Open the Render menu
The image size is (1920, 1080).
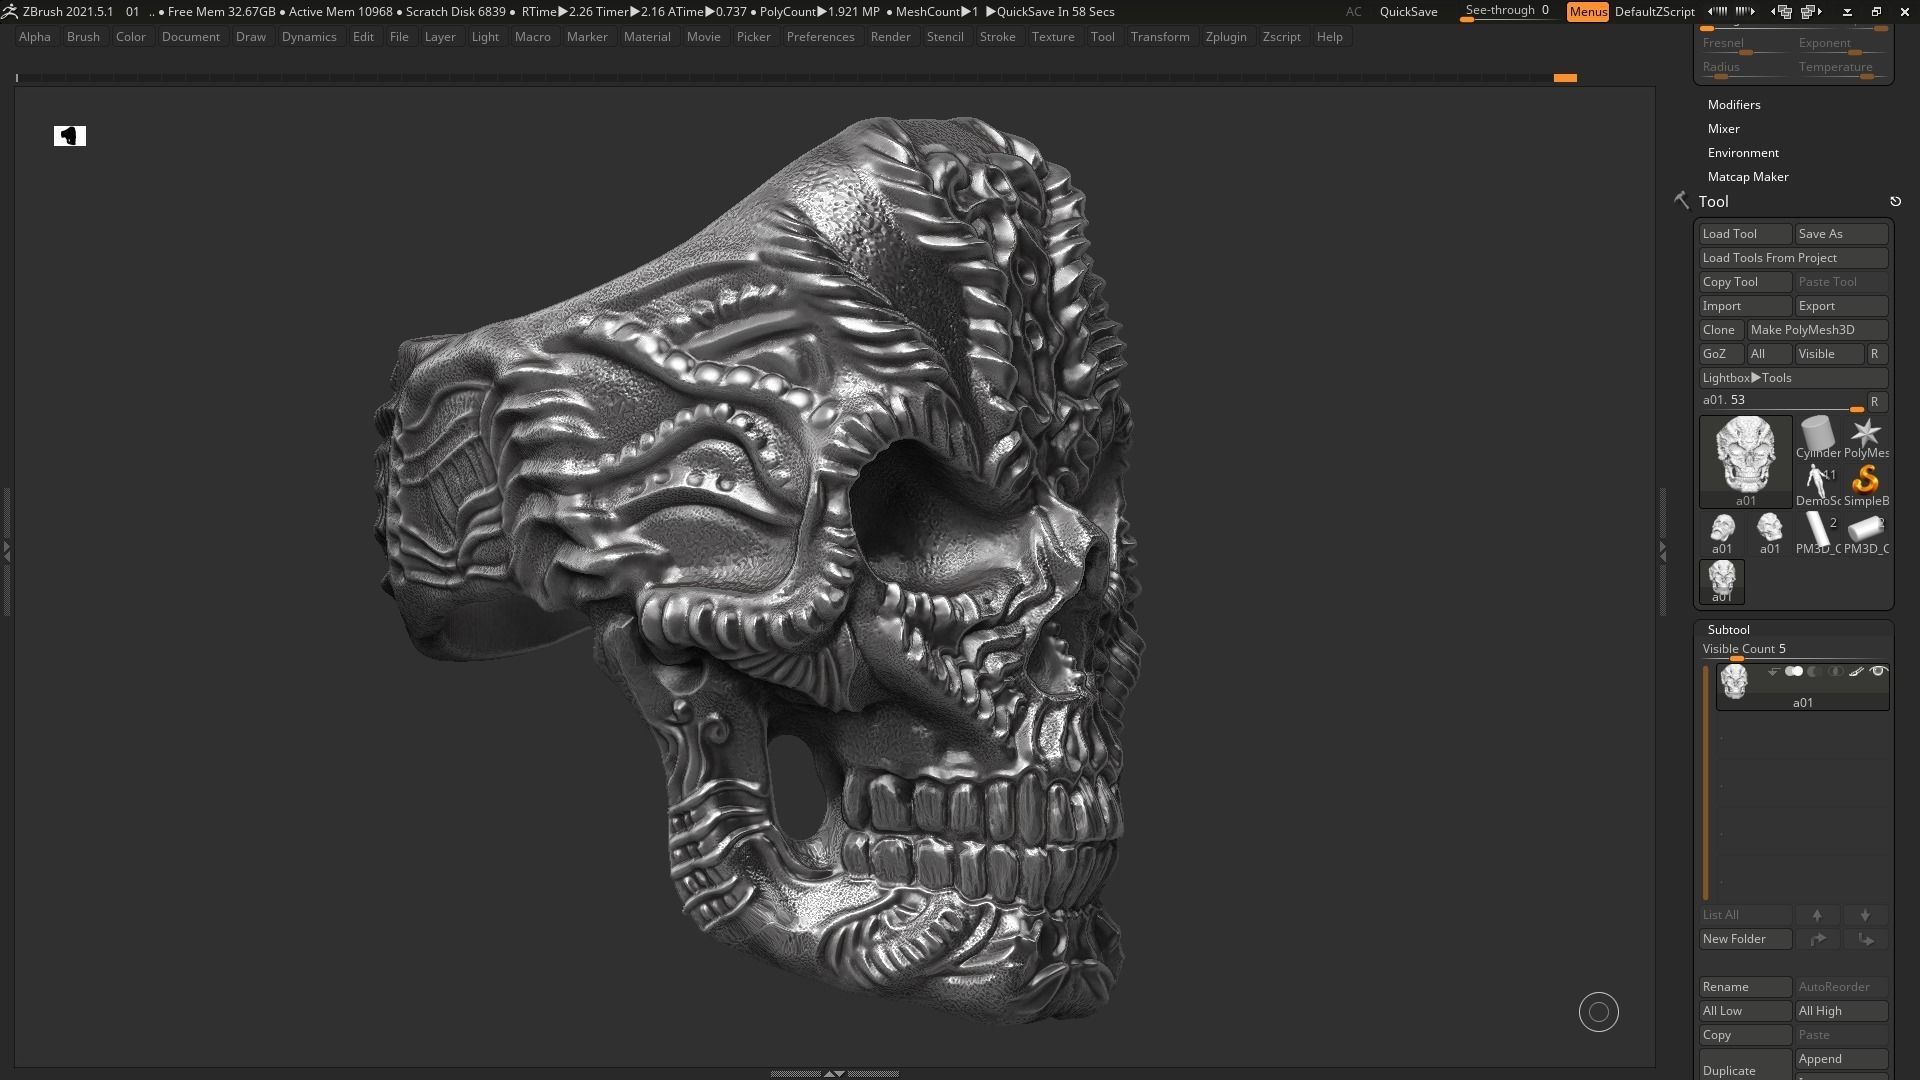coord(890,37)
